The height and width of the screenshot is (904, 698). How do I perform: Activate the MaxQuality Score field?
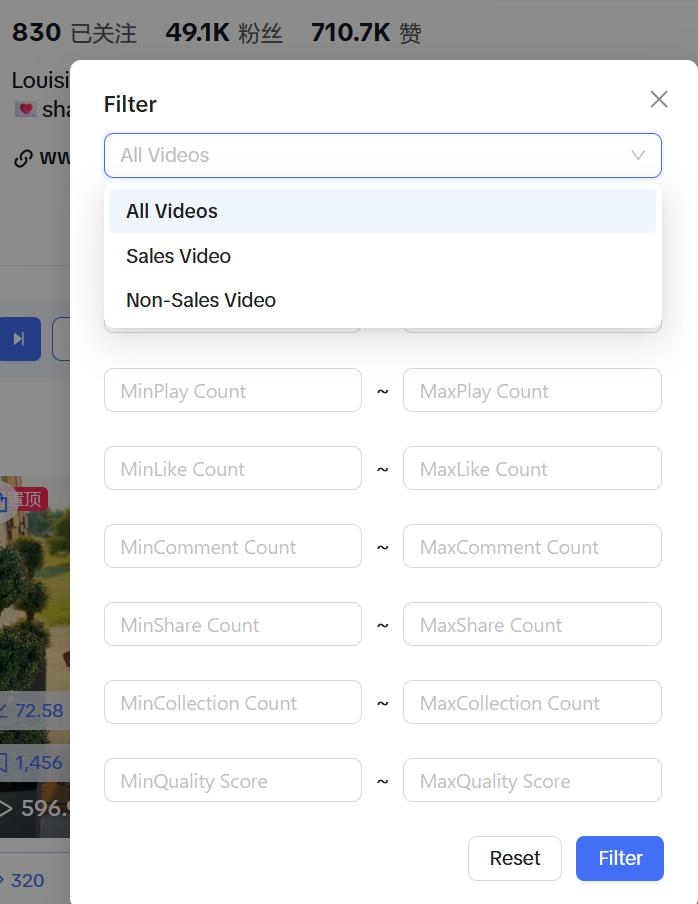click(532, 780)
